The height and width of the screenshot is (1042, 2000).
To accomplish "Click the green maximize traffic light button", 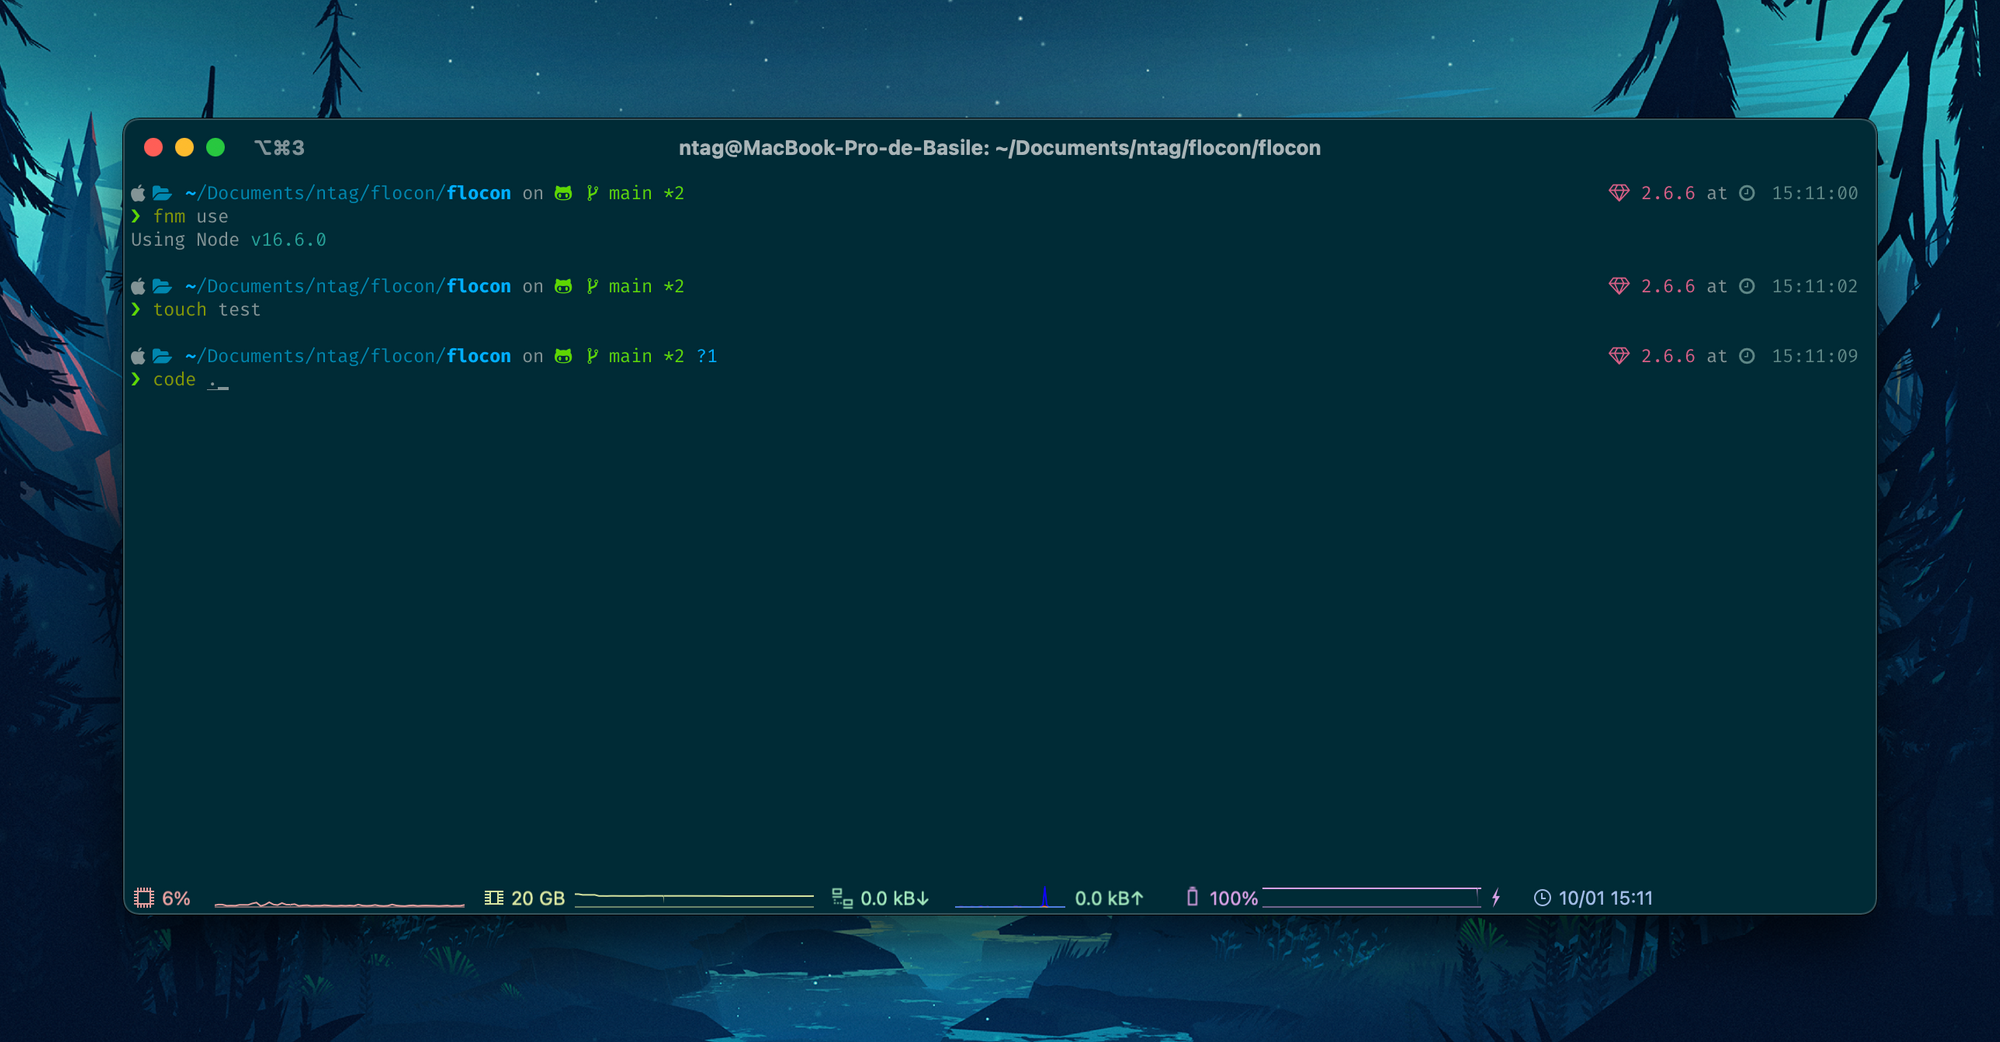I will tap(216, 147).
